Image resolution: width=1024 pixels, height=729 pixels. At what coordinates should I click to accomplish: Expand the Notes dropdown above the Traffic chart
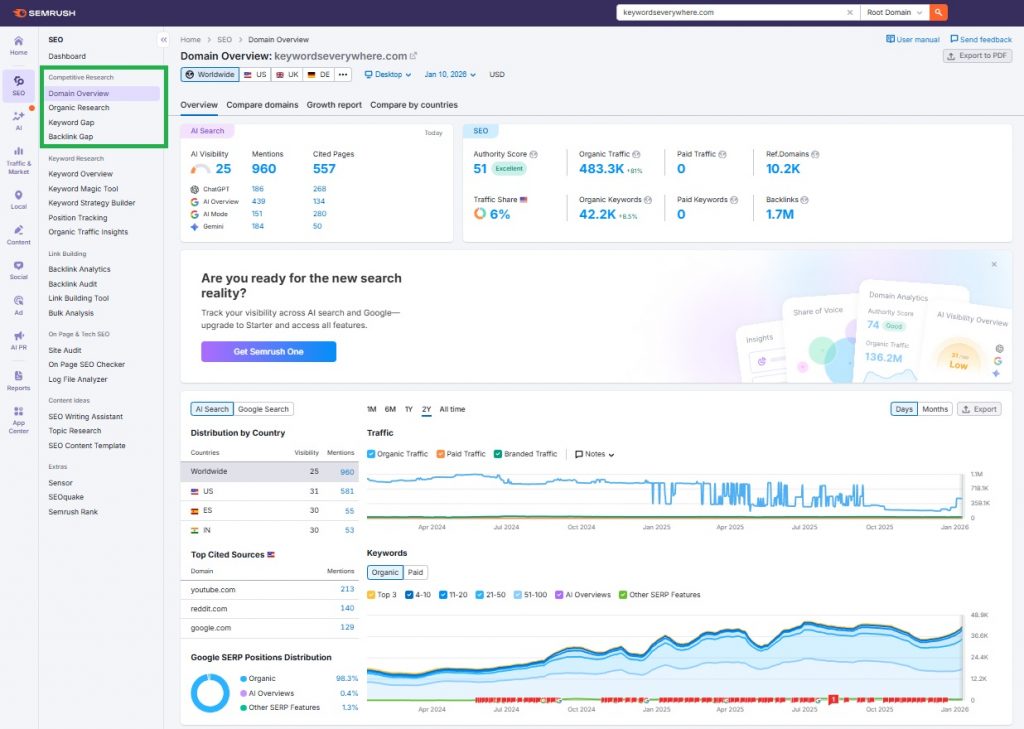(x=593, y=453)
